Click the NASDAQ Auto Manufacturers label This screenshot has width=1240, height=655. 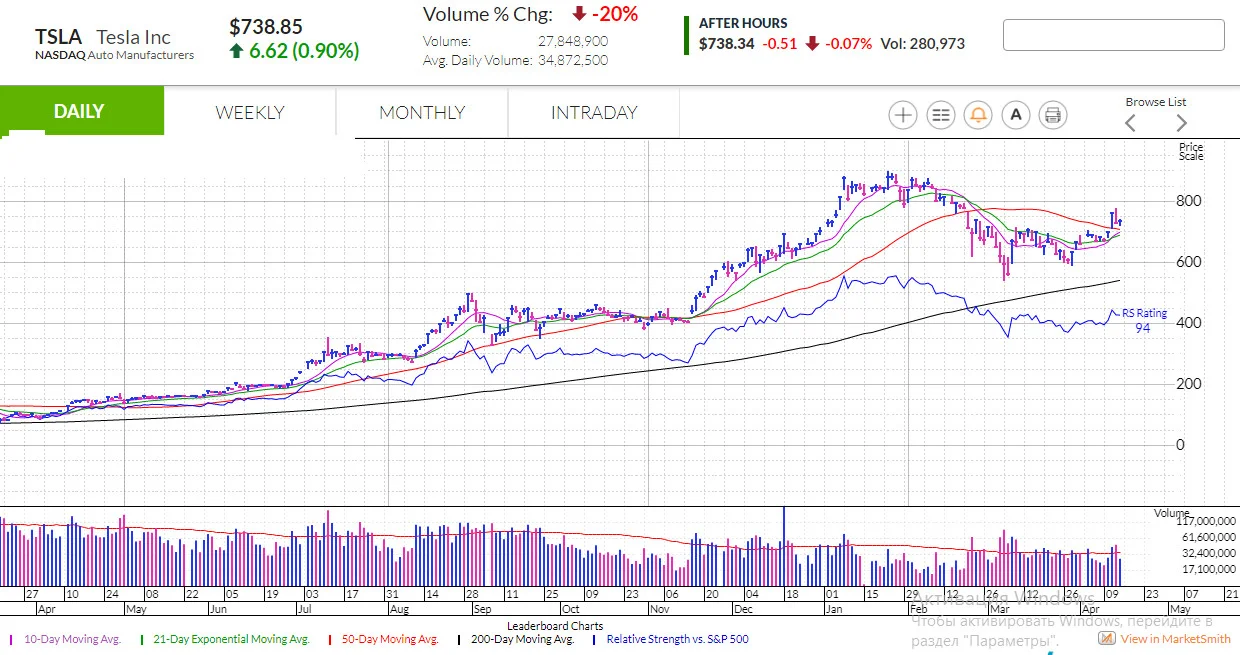(115, 55)
